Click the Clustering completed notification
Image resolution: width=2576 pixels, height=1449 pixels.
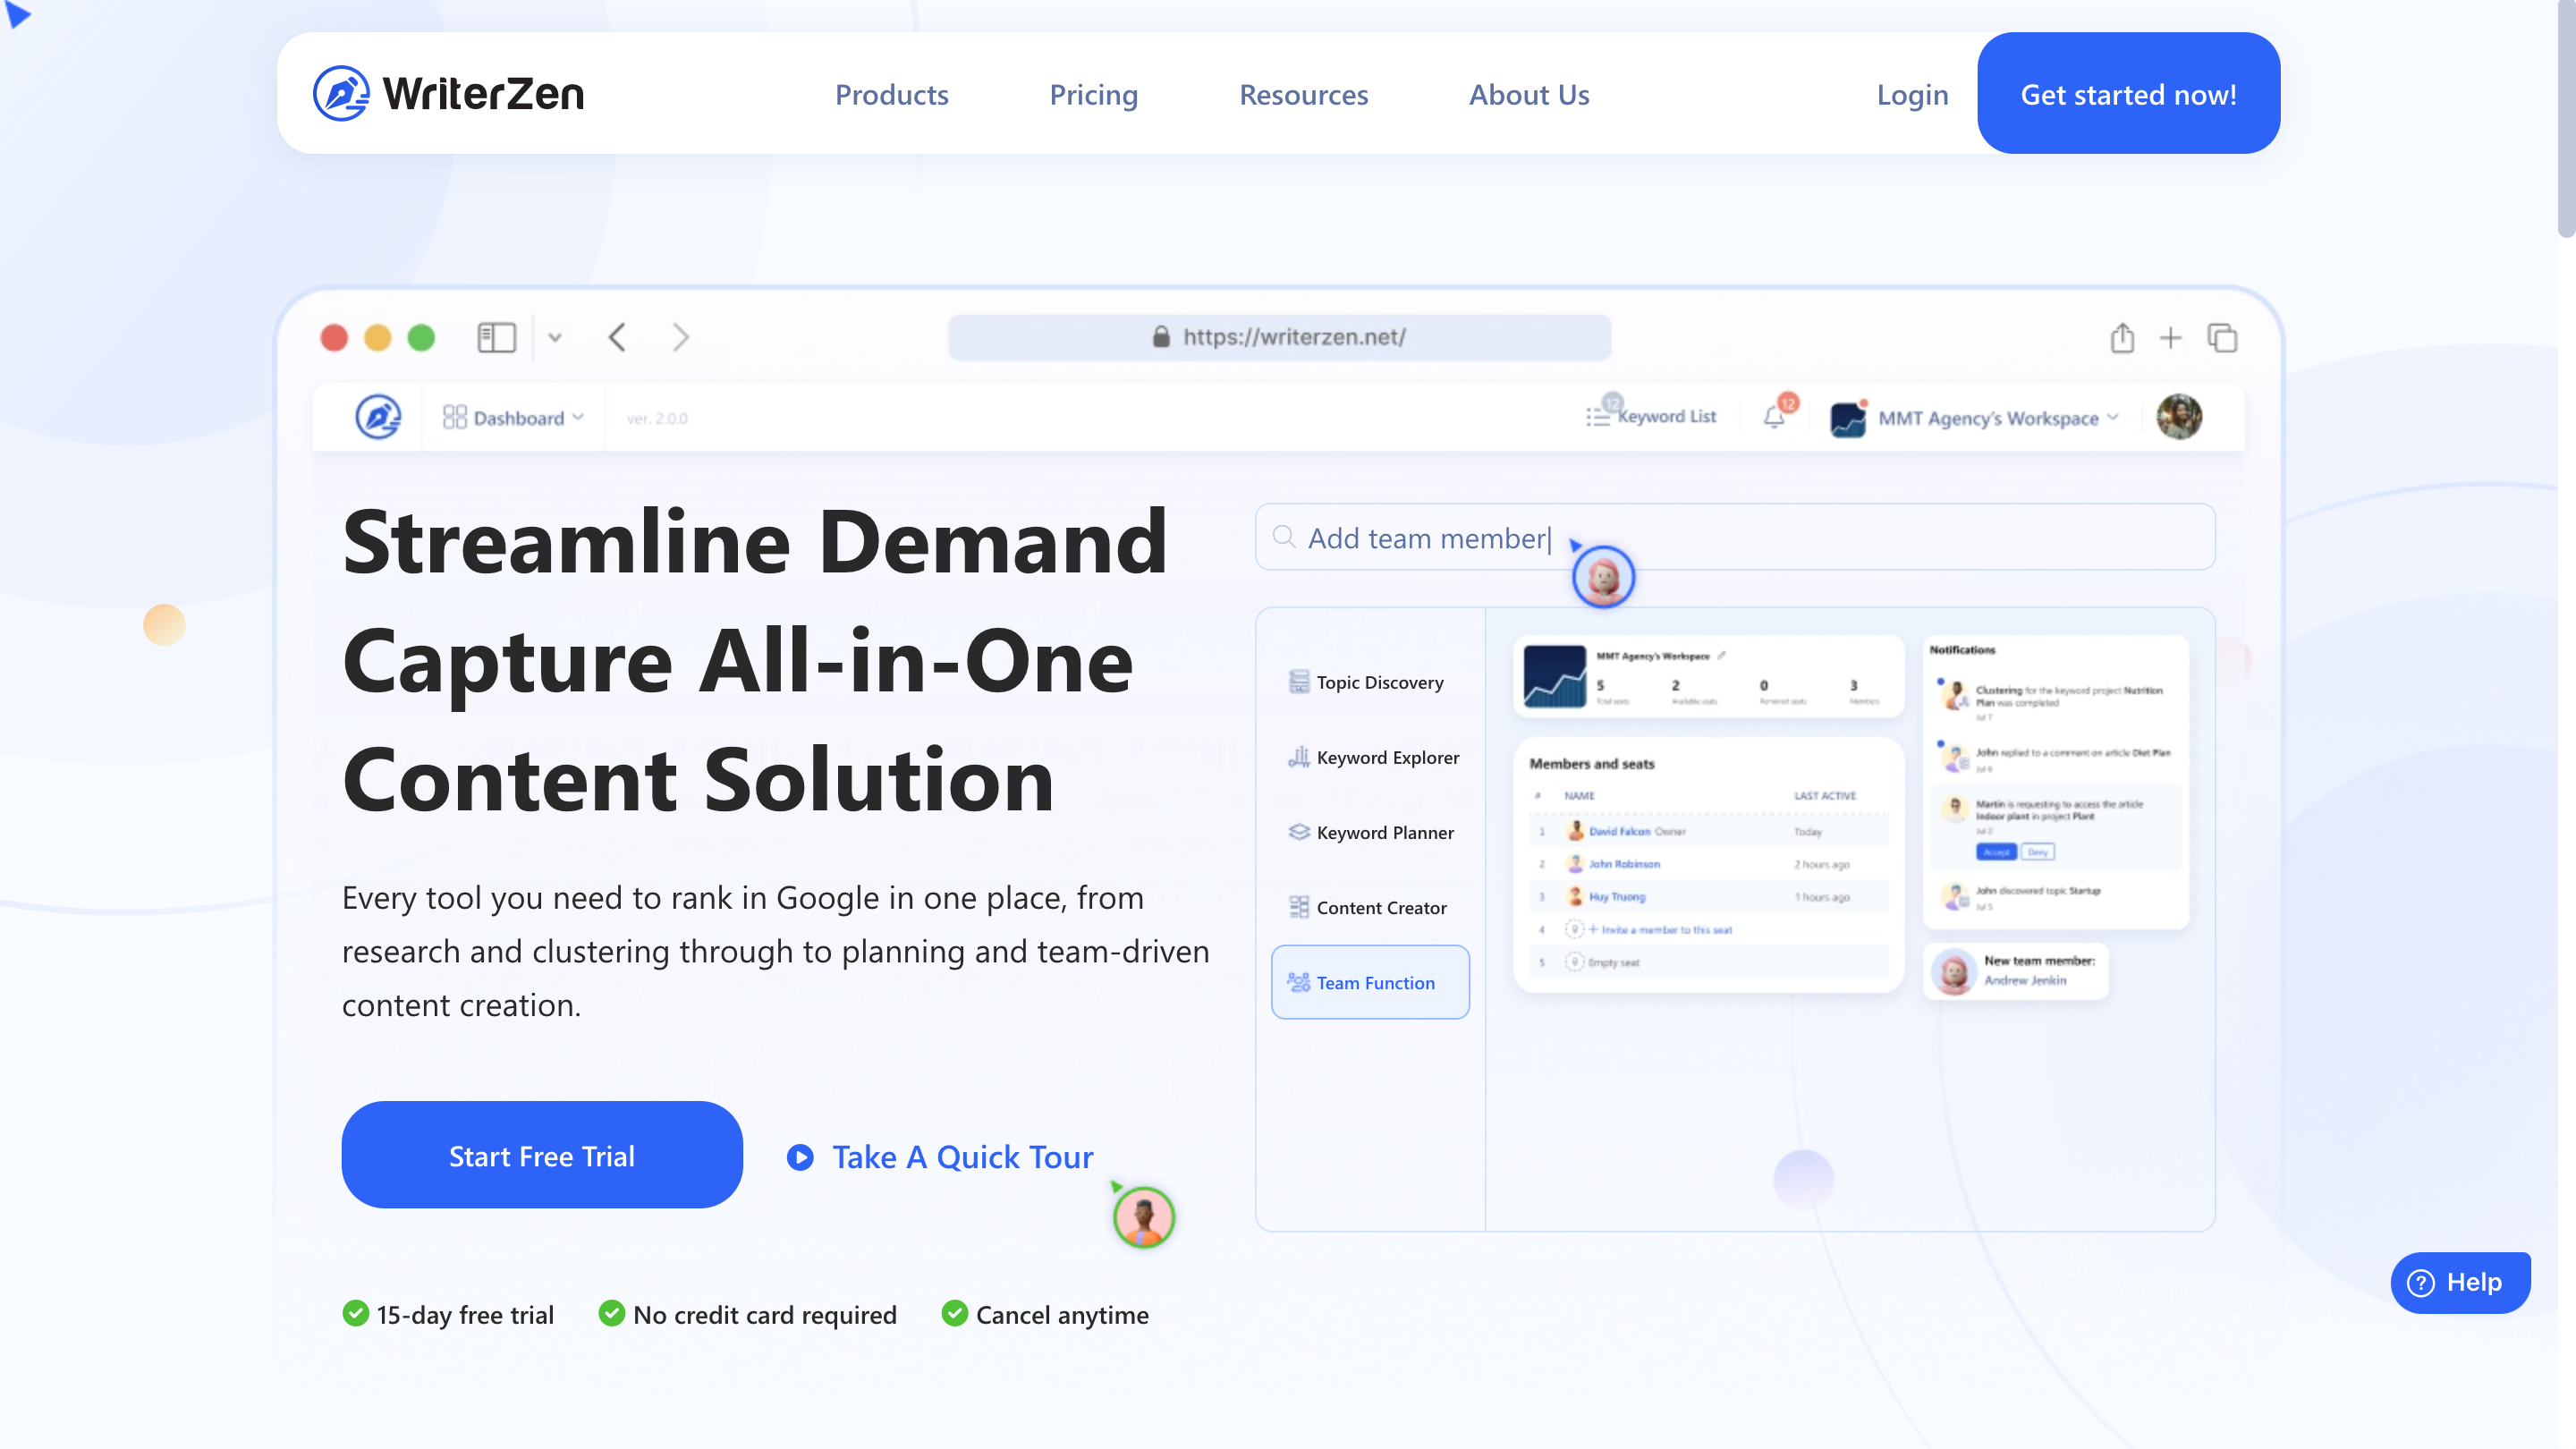[2055, 701]
